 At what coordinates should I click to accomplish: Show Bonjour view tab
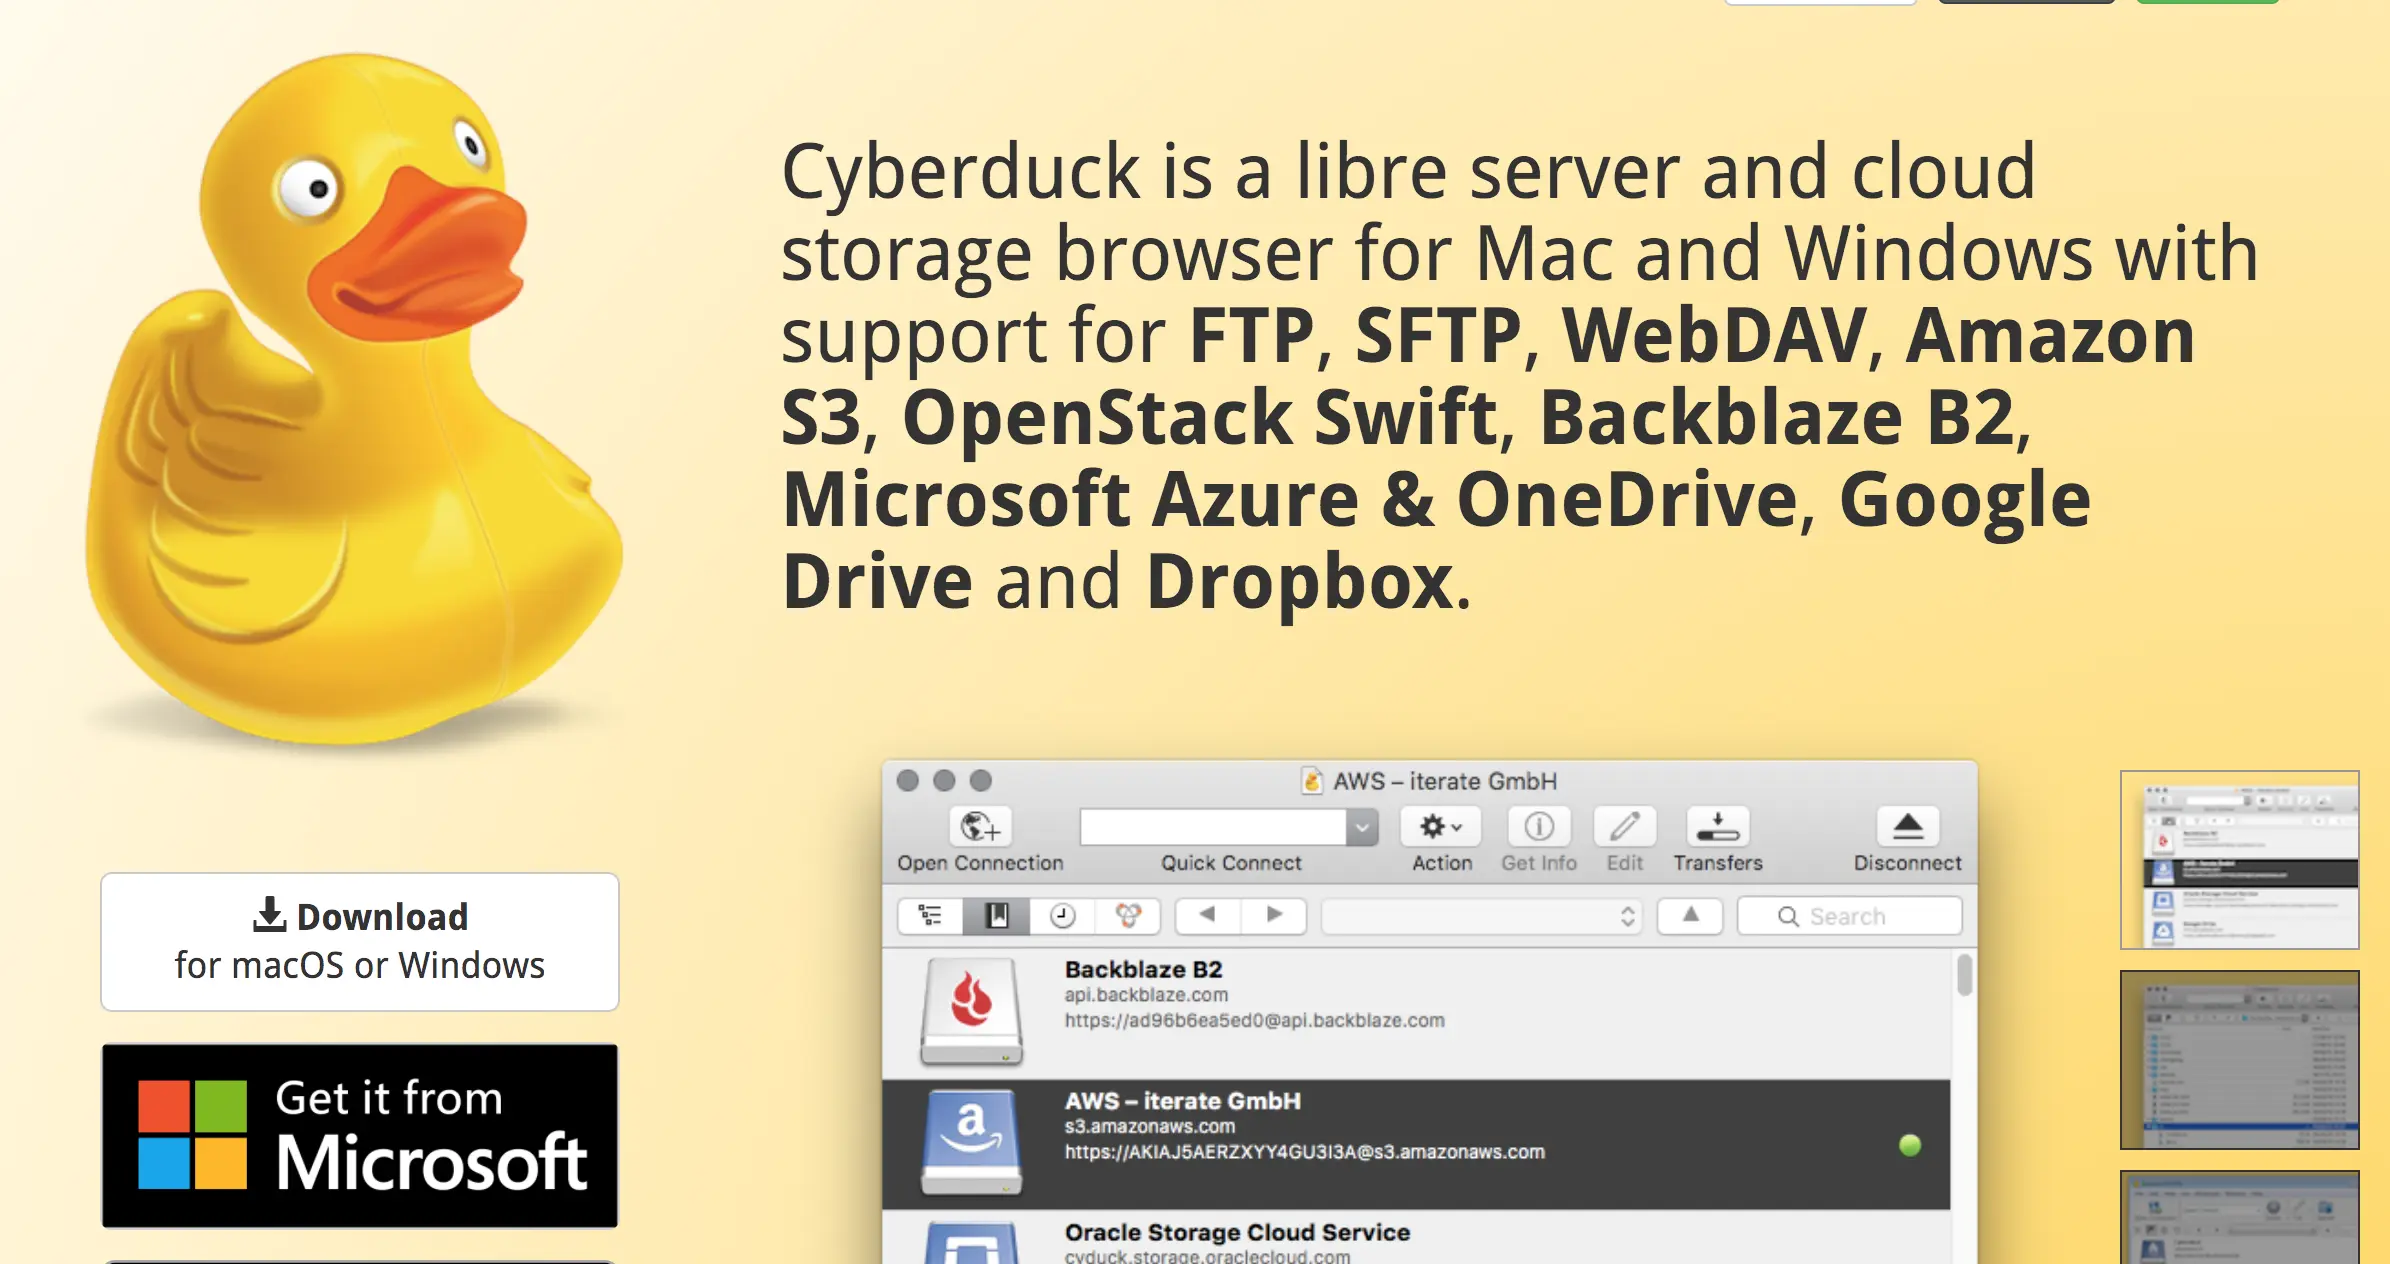point(1128,915)
